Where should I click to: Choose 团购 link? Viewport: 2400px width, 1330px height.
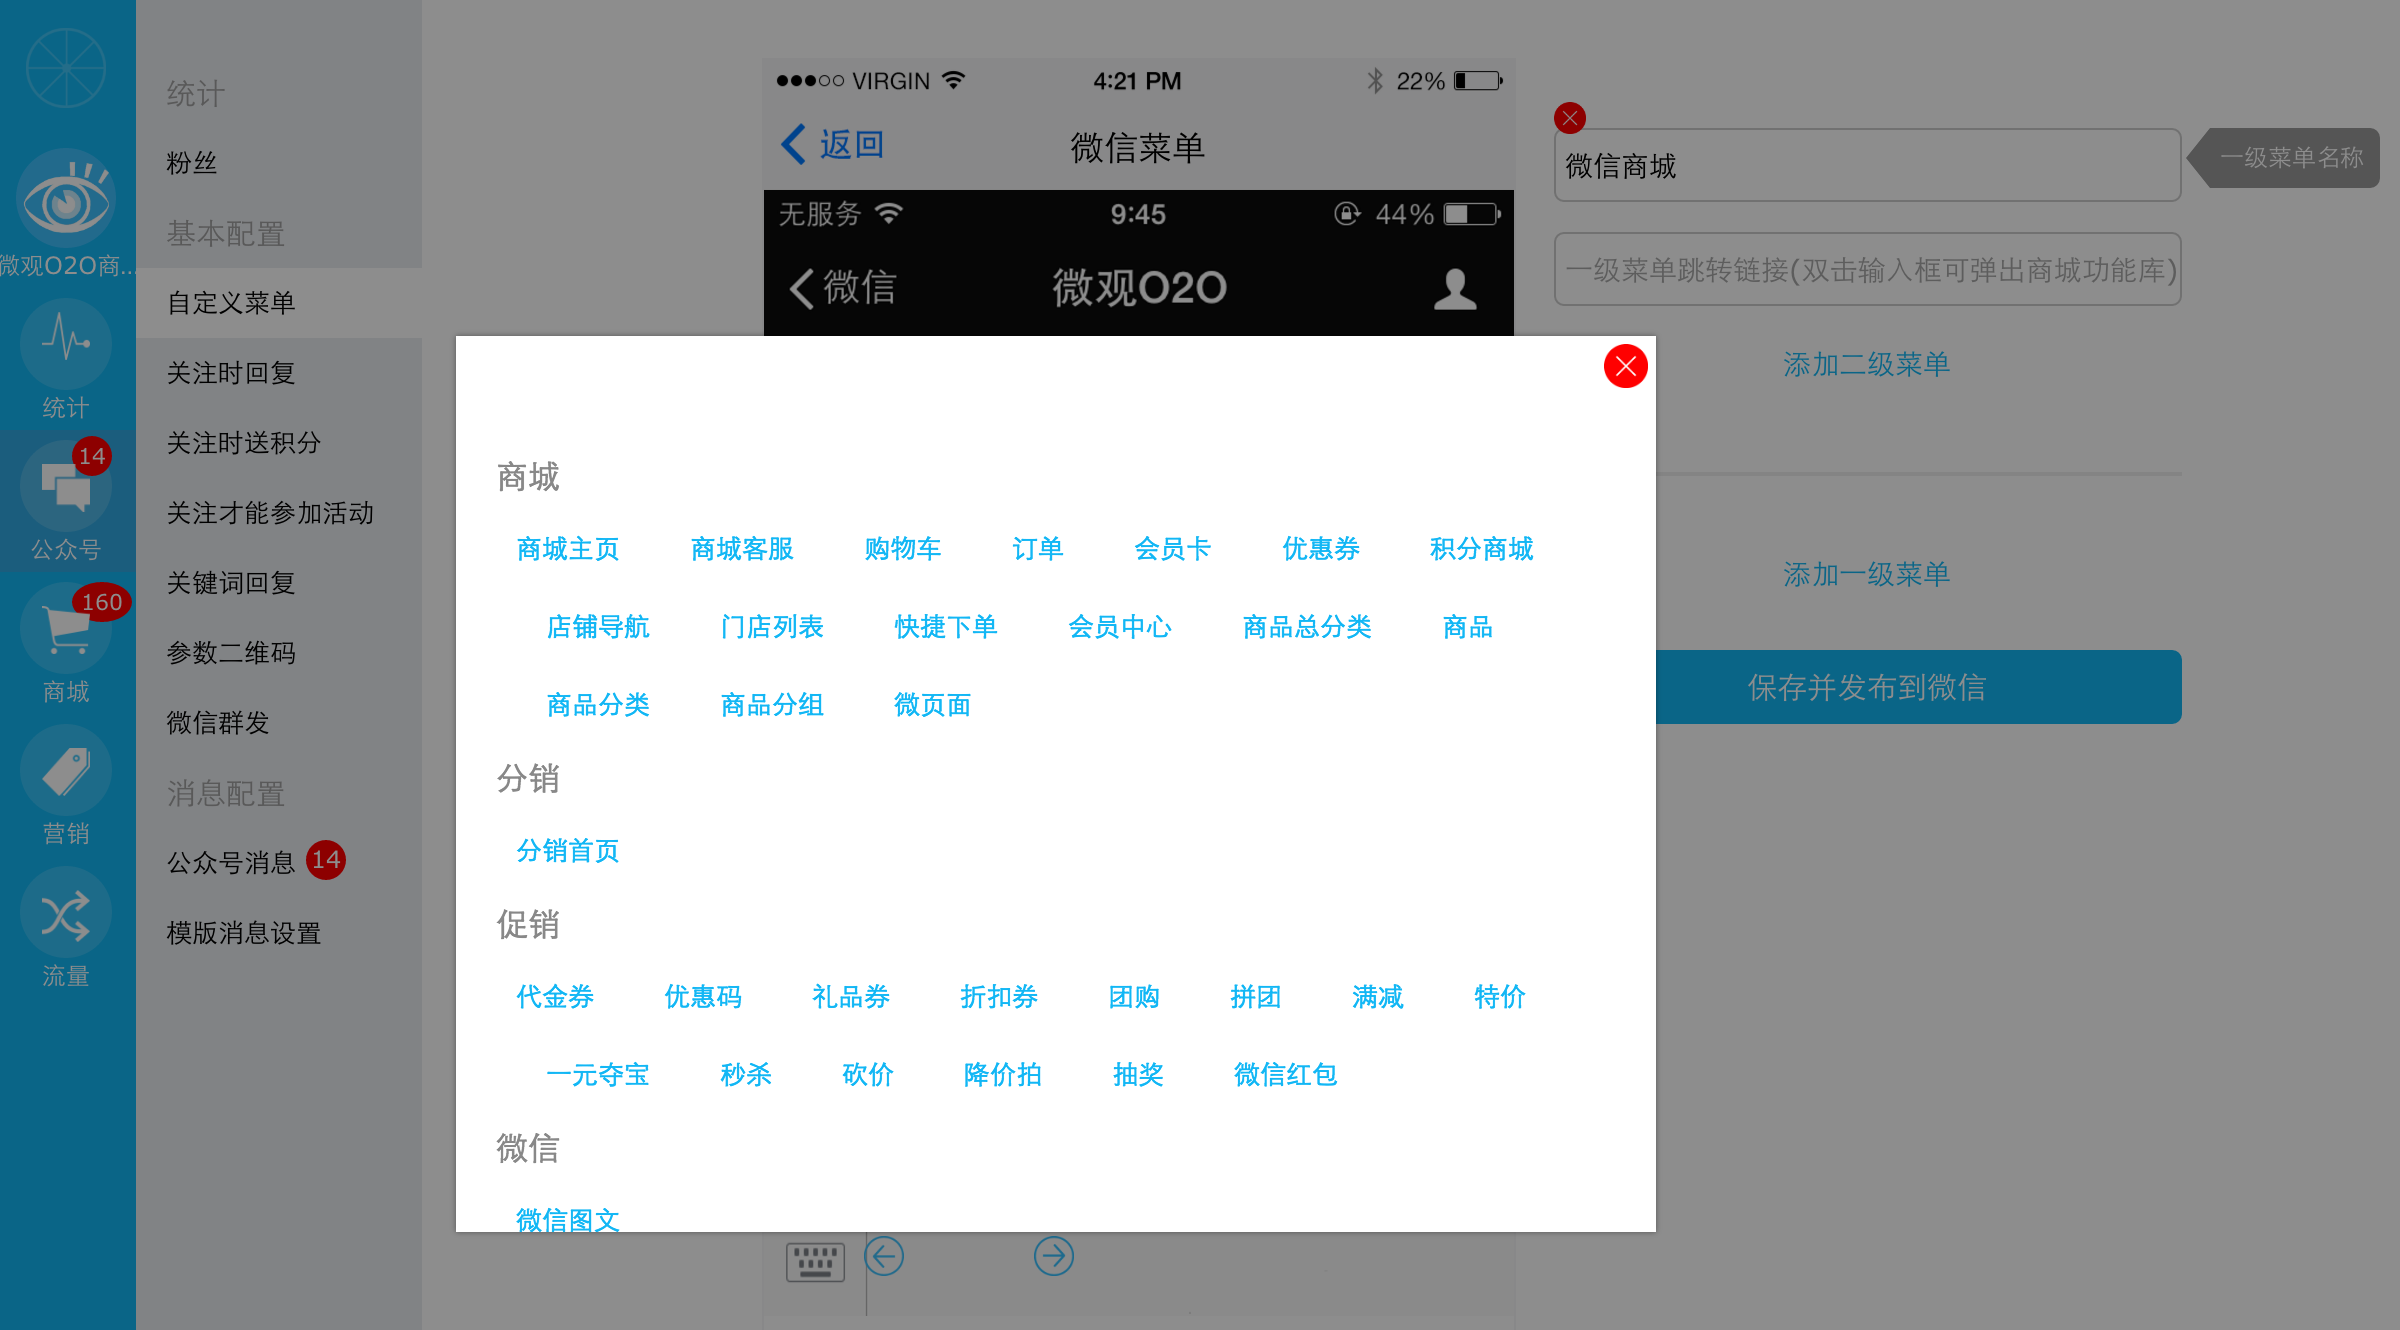(x=1134, y=997)
